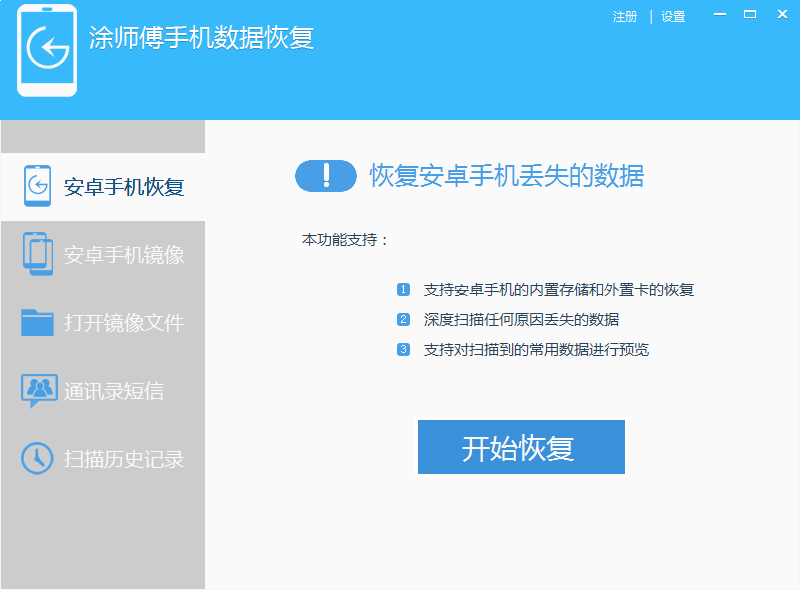Click the text 本功能支持：
This screenshot has width=800, height=590.
pyautogui.click(x=345, y=239)
